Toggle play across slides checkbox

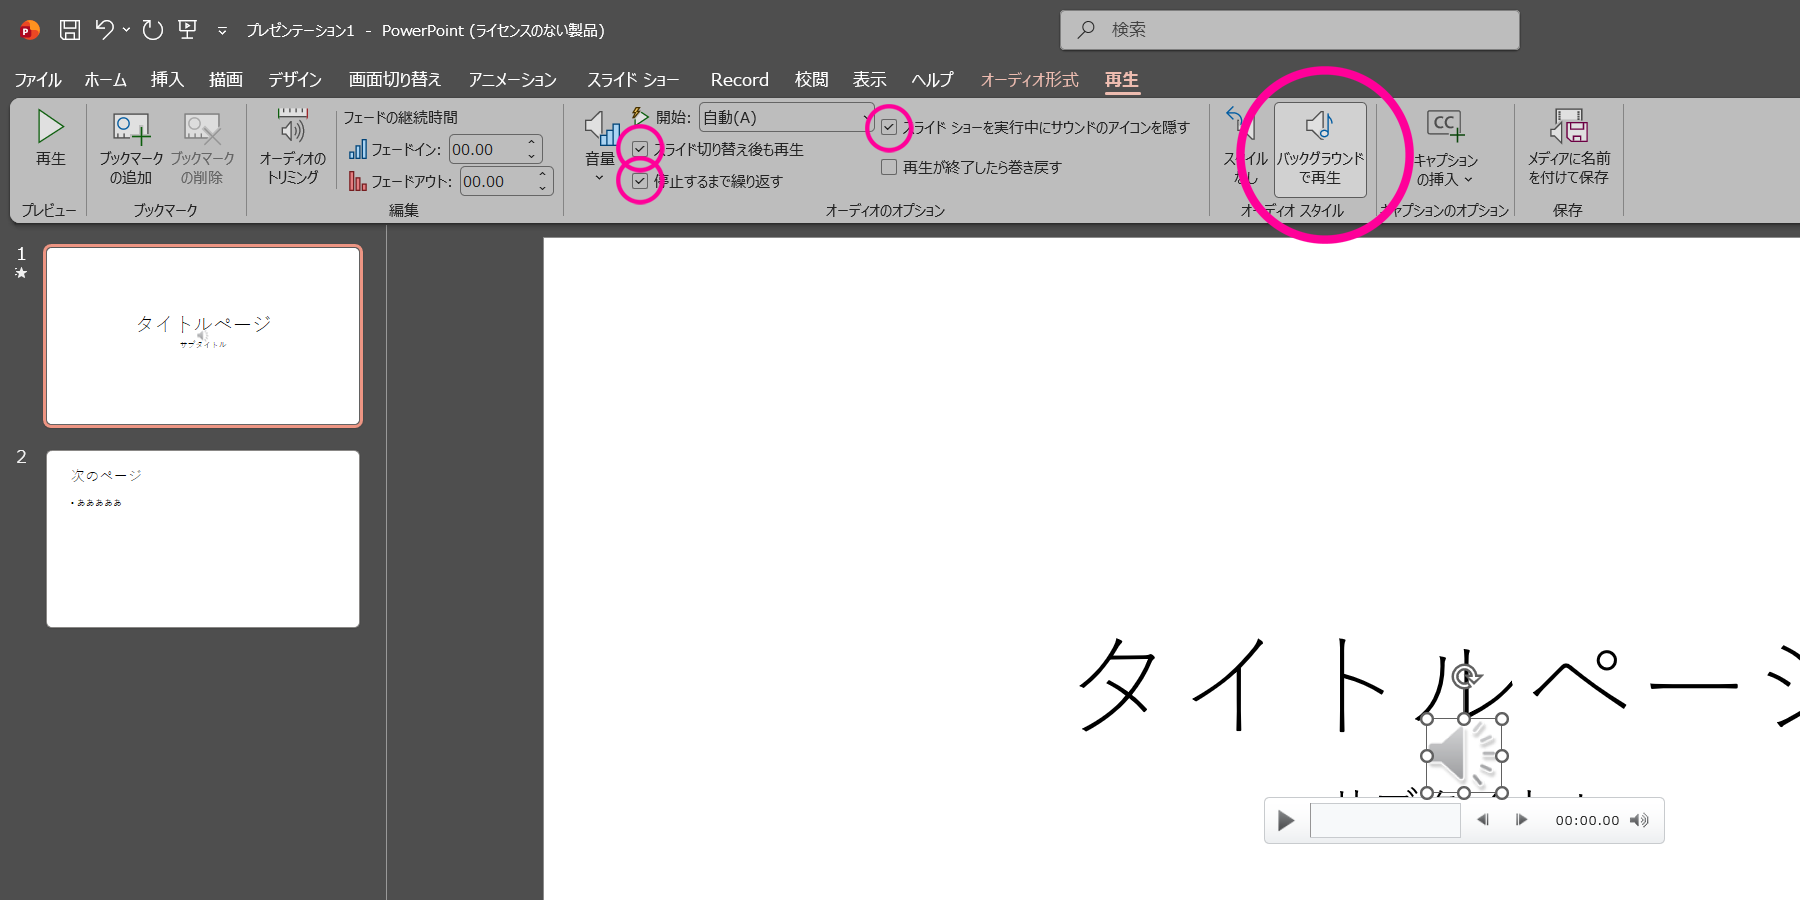click(x=640, y=149)
